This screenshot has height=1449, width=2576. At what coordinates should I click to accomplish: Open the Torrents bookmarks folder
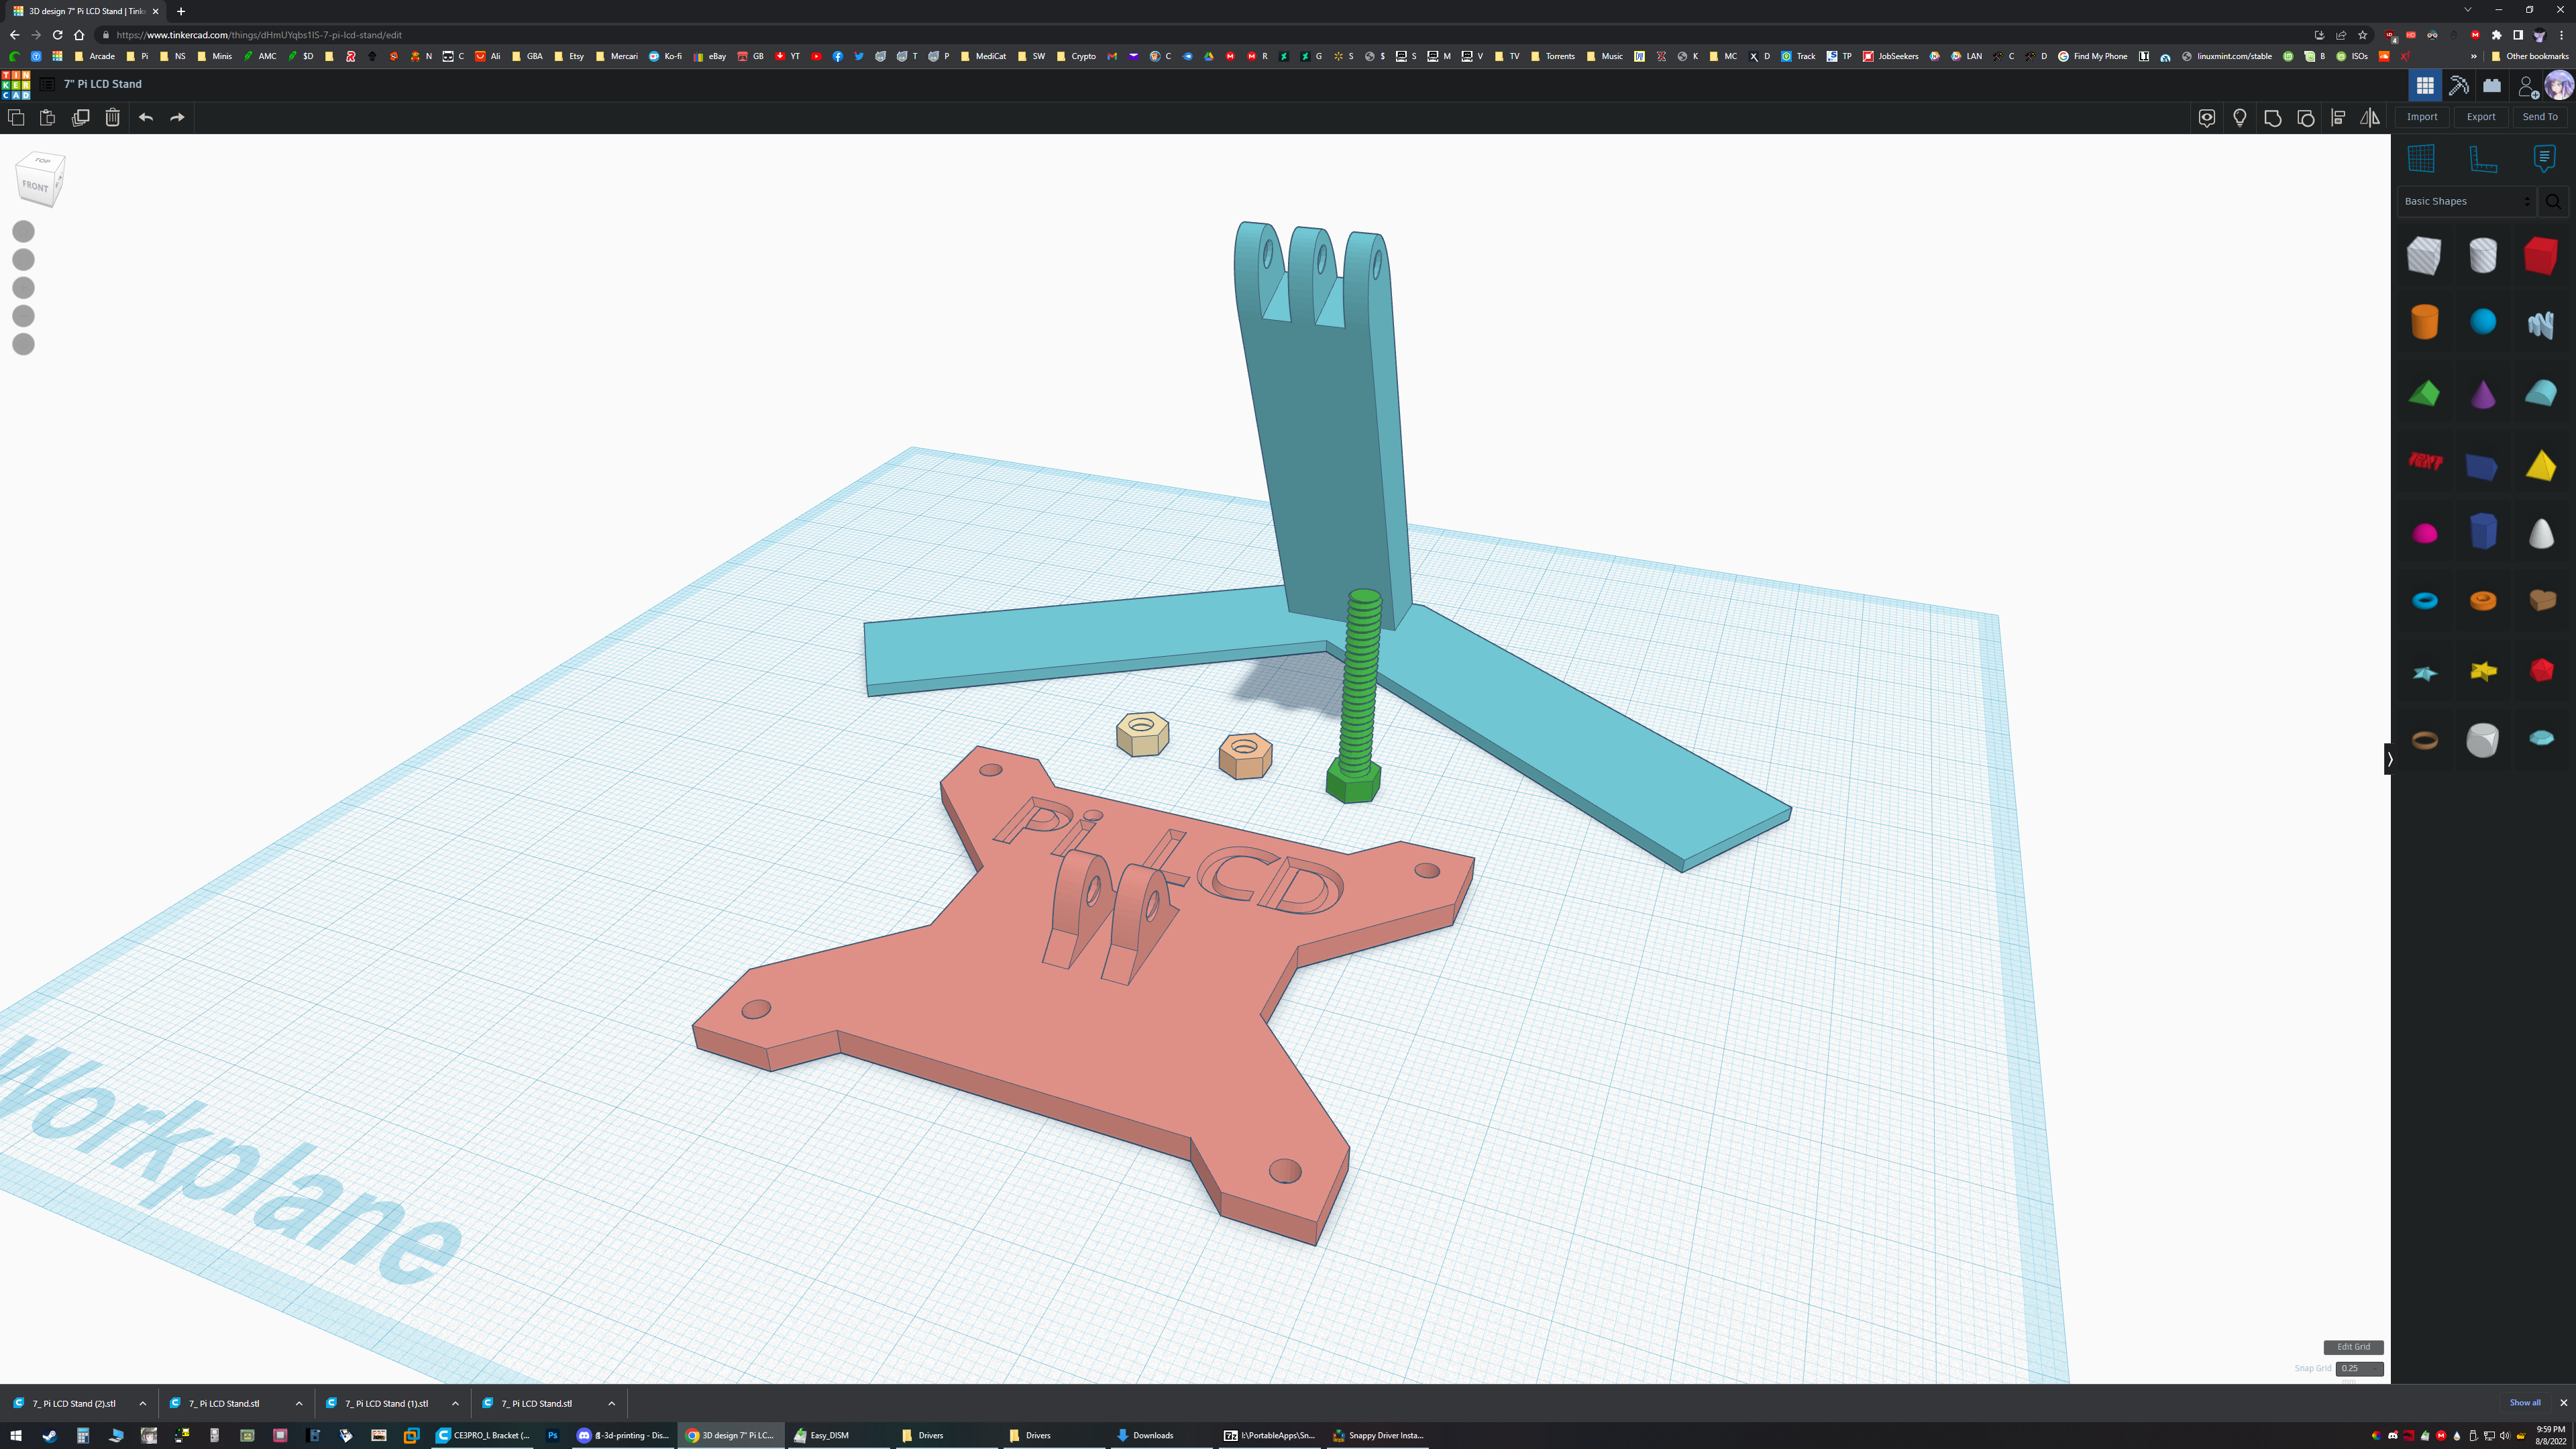click(1552, 56)
